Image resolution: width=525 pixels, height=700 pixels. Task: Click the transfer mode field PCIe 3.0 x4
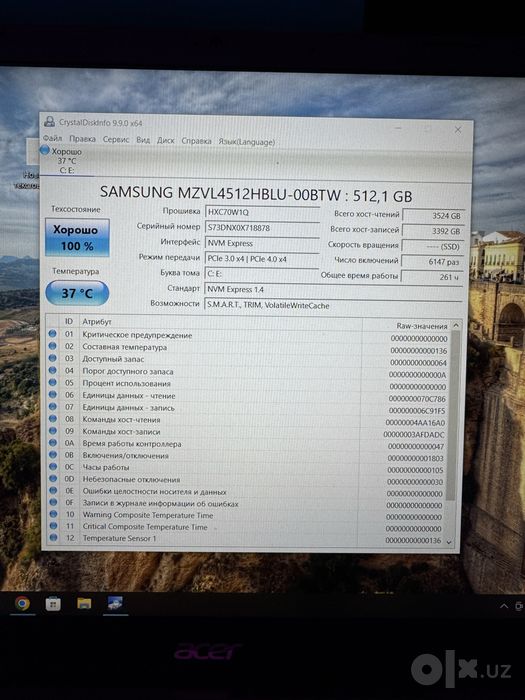(262, 259)
